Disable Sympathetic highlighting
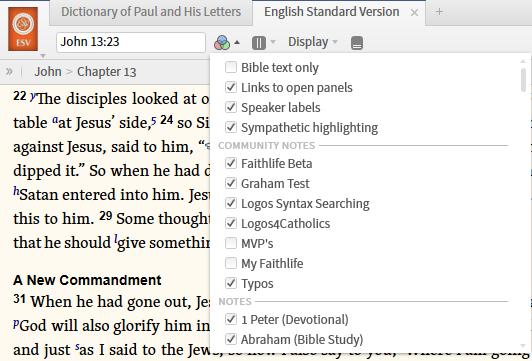The image size is (532, 361). tap(231, 127)
